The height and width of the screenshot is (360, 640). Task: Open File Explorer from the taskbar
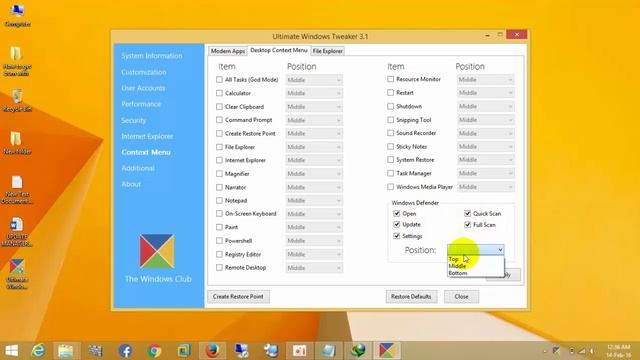click(x=65, y=350)
